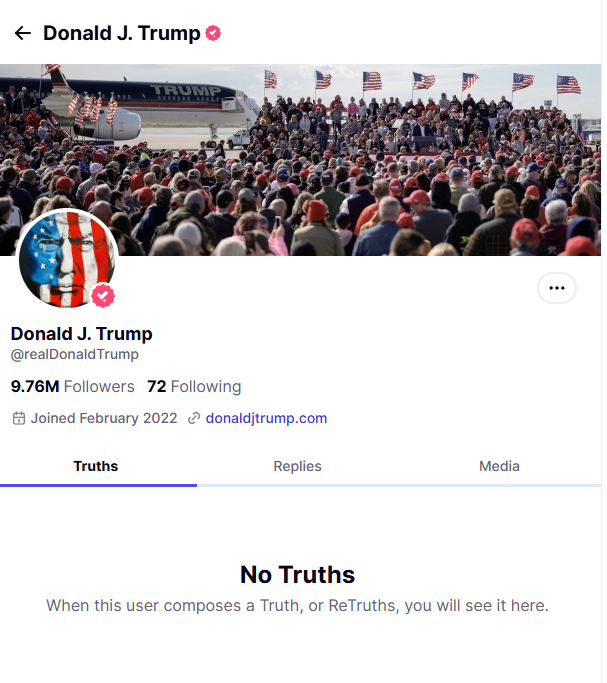Click the Joined February 2022 text
This screenshot has height=683, width=607.
[x=104, y=418]
